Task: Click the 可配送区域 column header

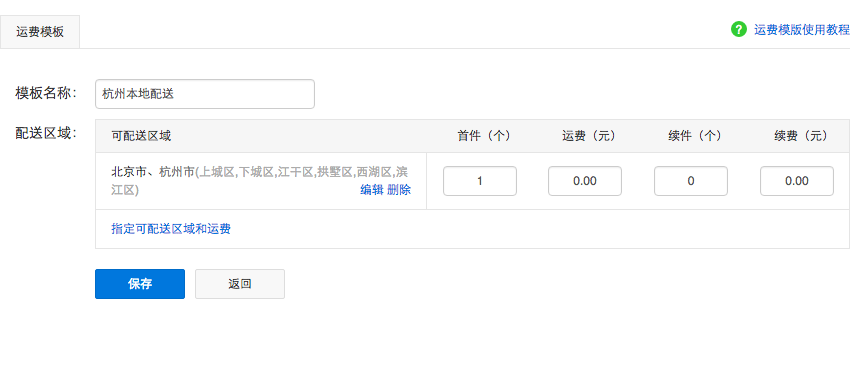Action: pos(141,136)
